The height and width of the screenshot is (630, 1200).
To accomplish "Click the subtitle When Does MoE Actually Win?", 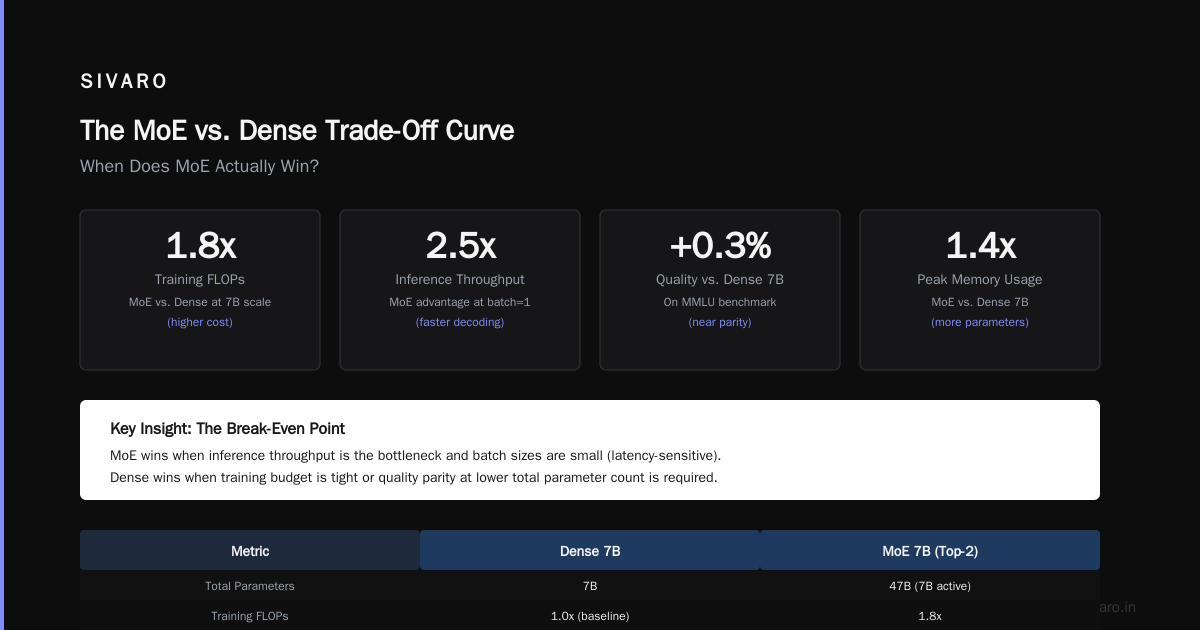I will (199, 166).
